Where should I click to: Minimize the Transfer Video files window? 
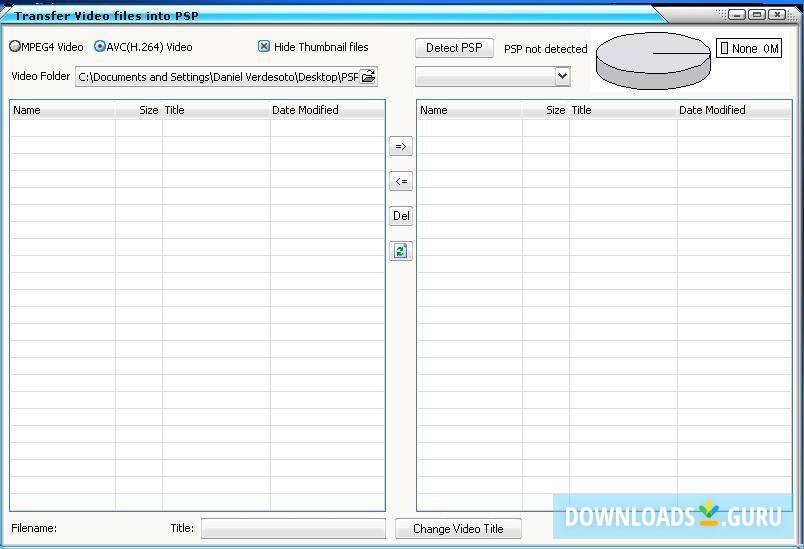click(737, 15)
